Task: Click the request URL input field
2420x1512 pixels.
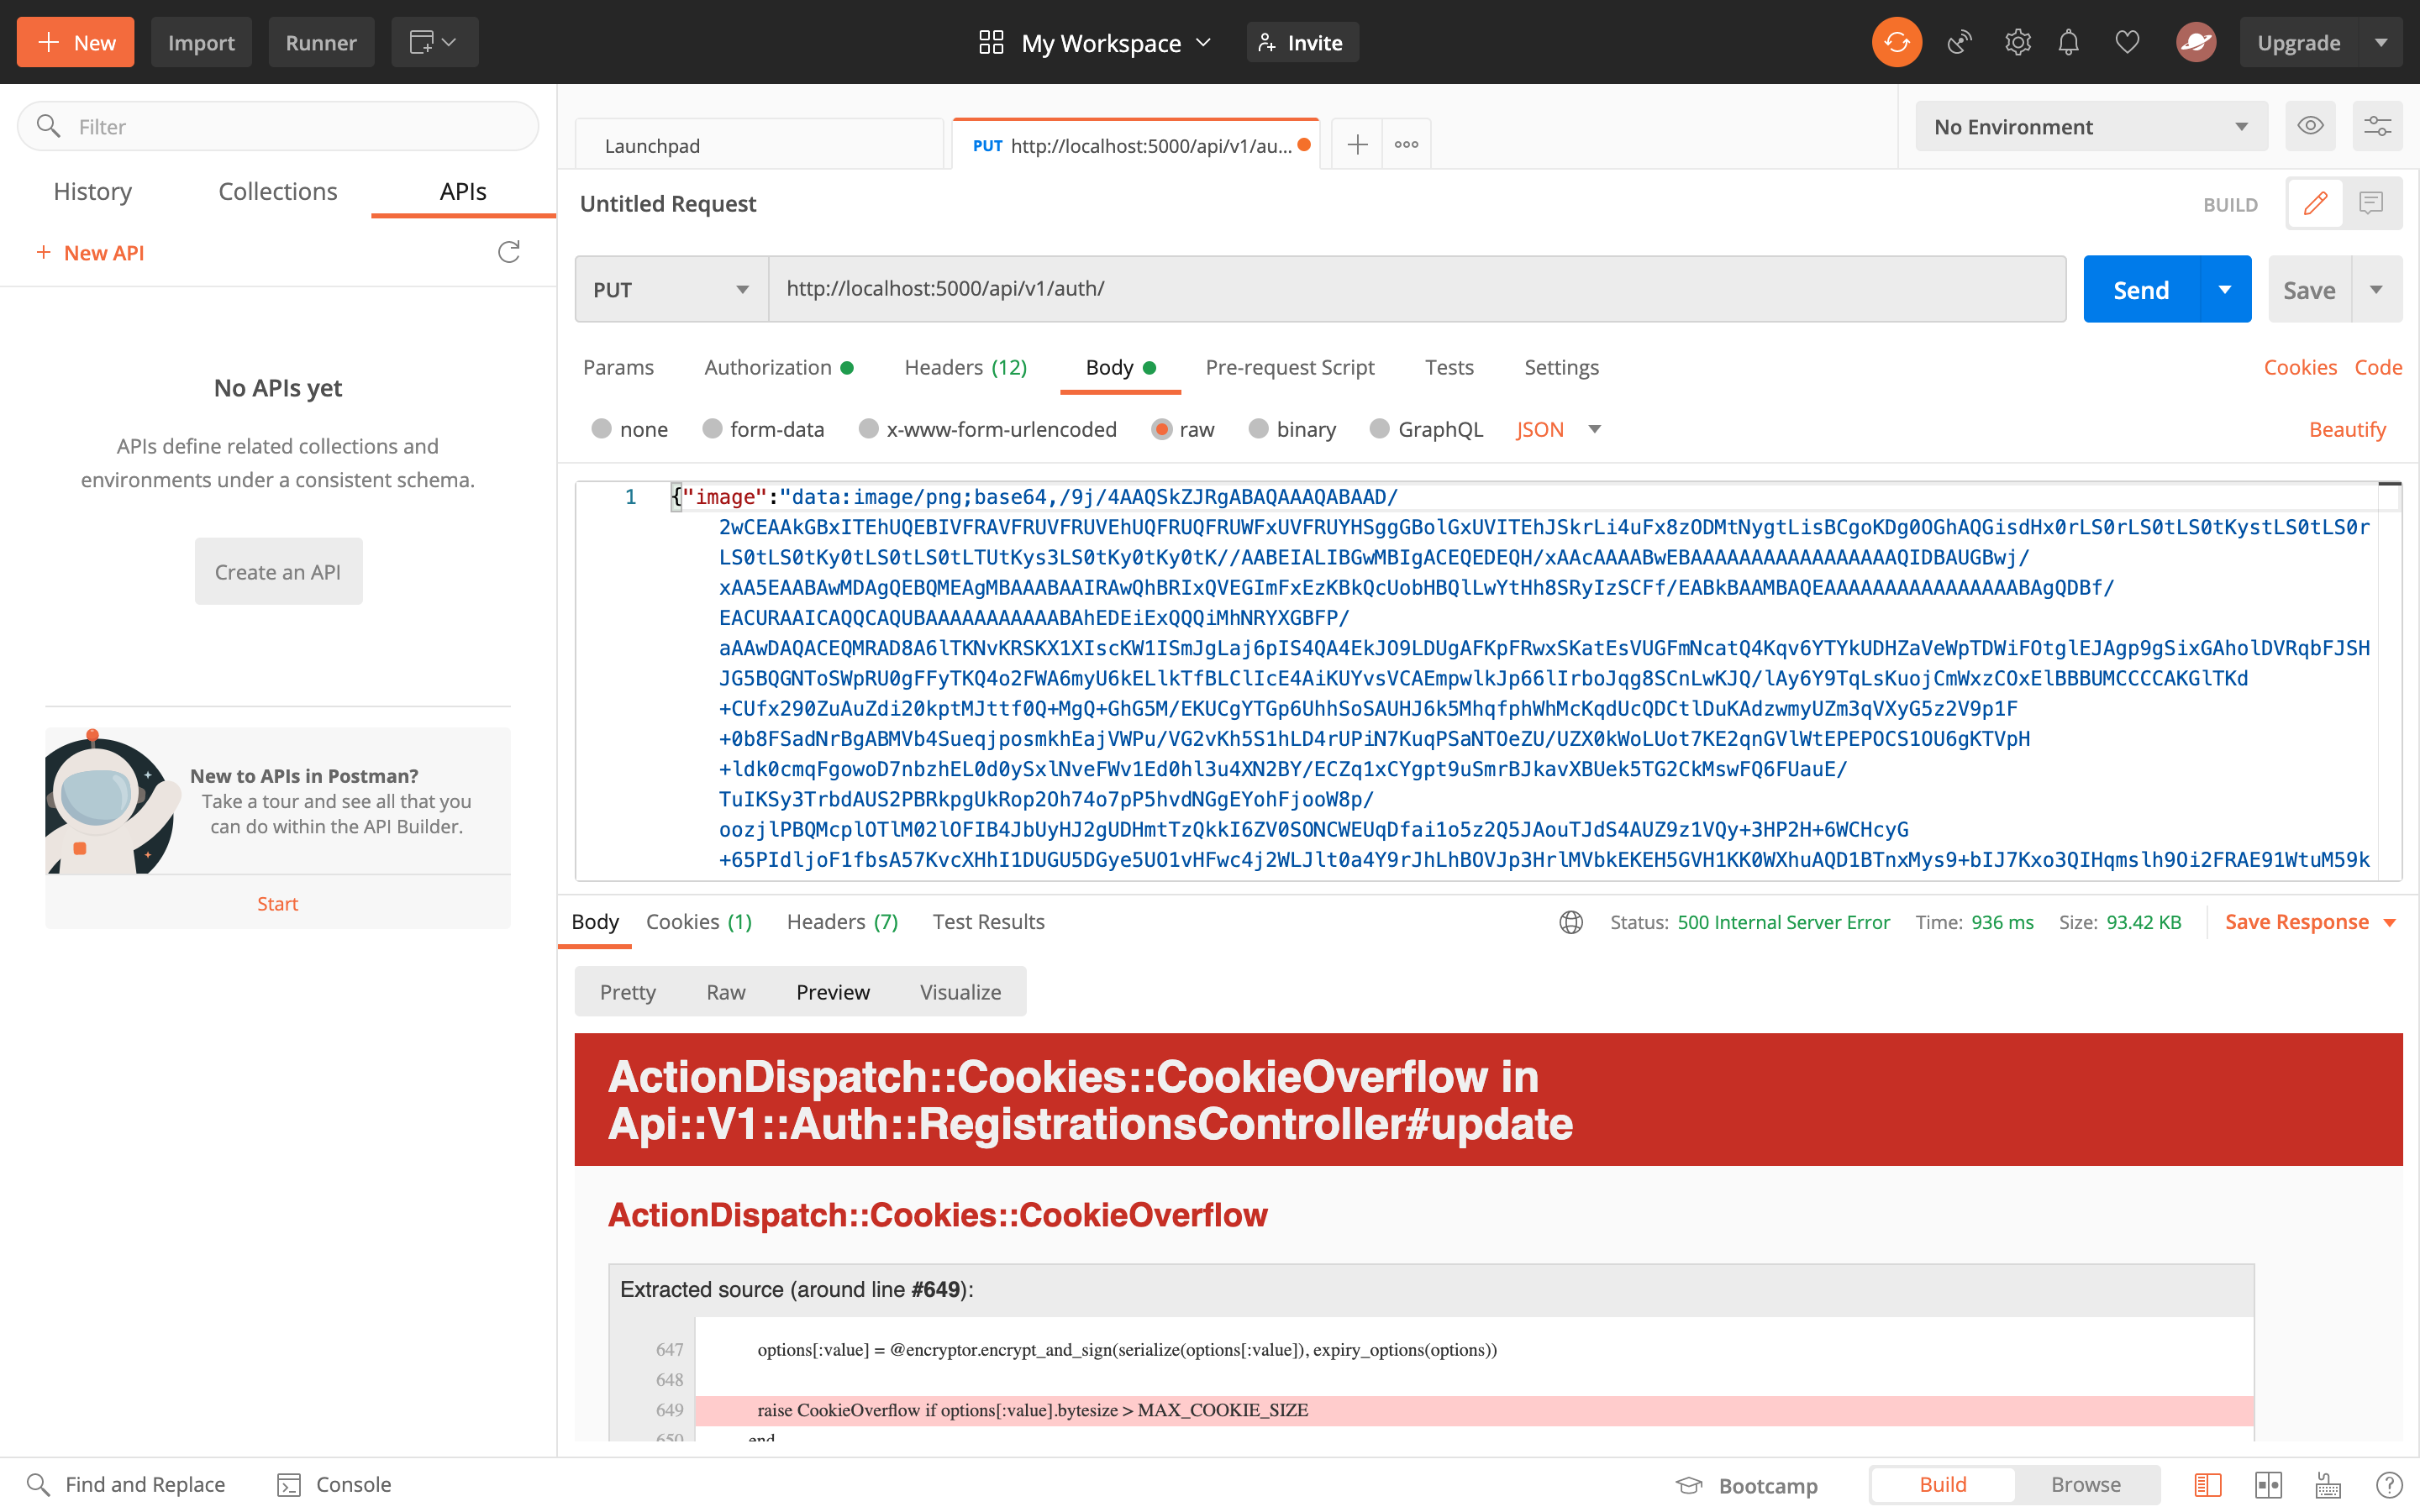Action: pyautogui.click(x=1417, y=289)
